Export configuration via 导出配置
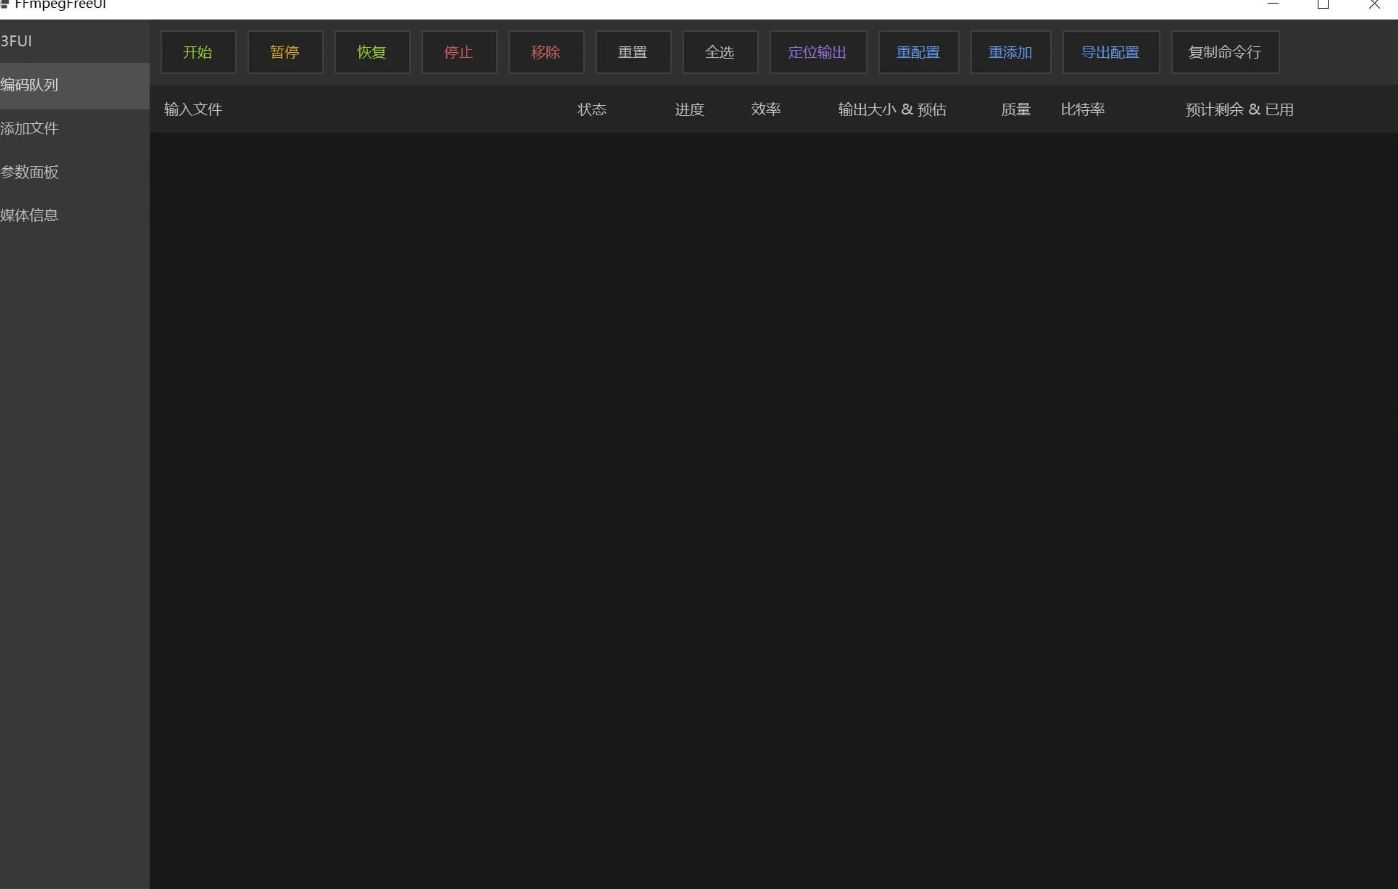Viewport: 1398px width, 889px height. pyautogui.click(x=1110, y=51)
